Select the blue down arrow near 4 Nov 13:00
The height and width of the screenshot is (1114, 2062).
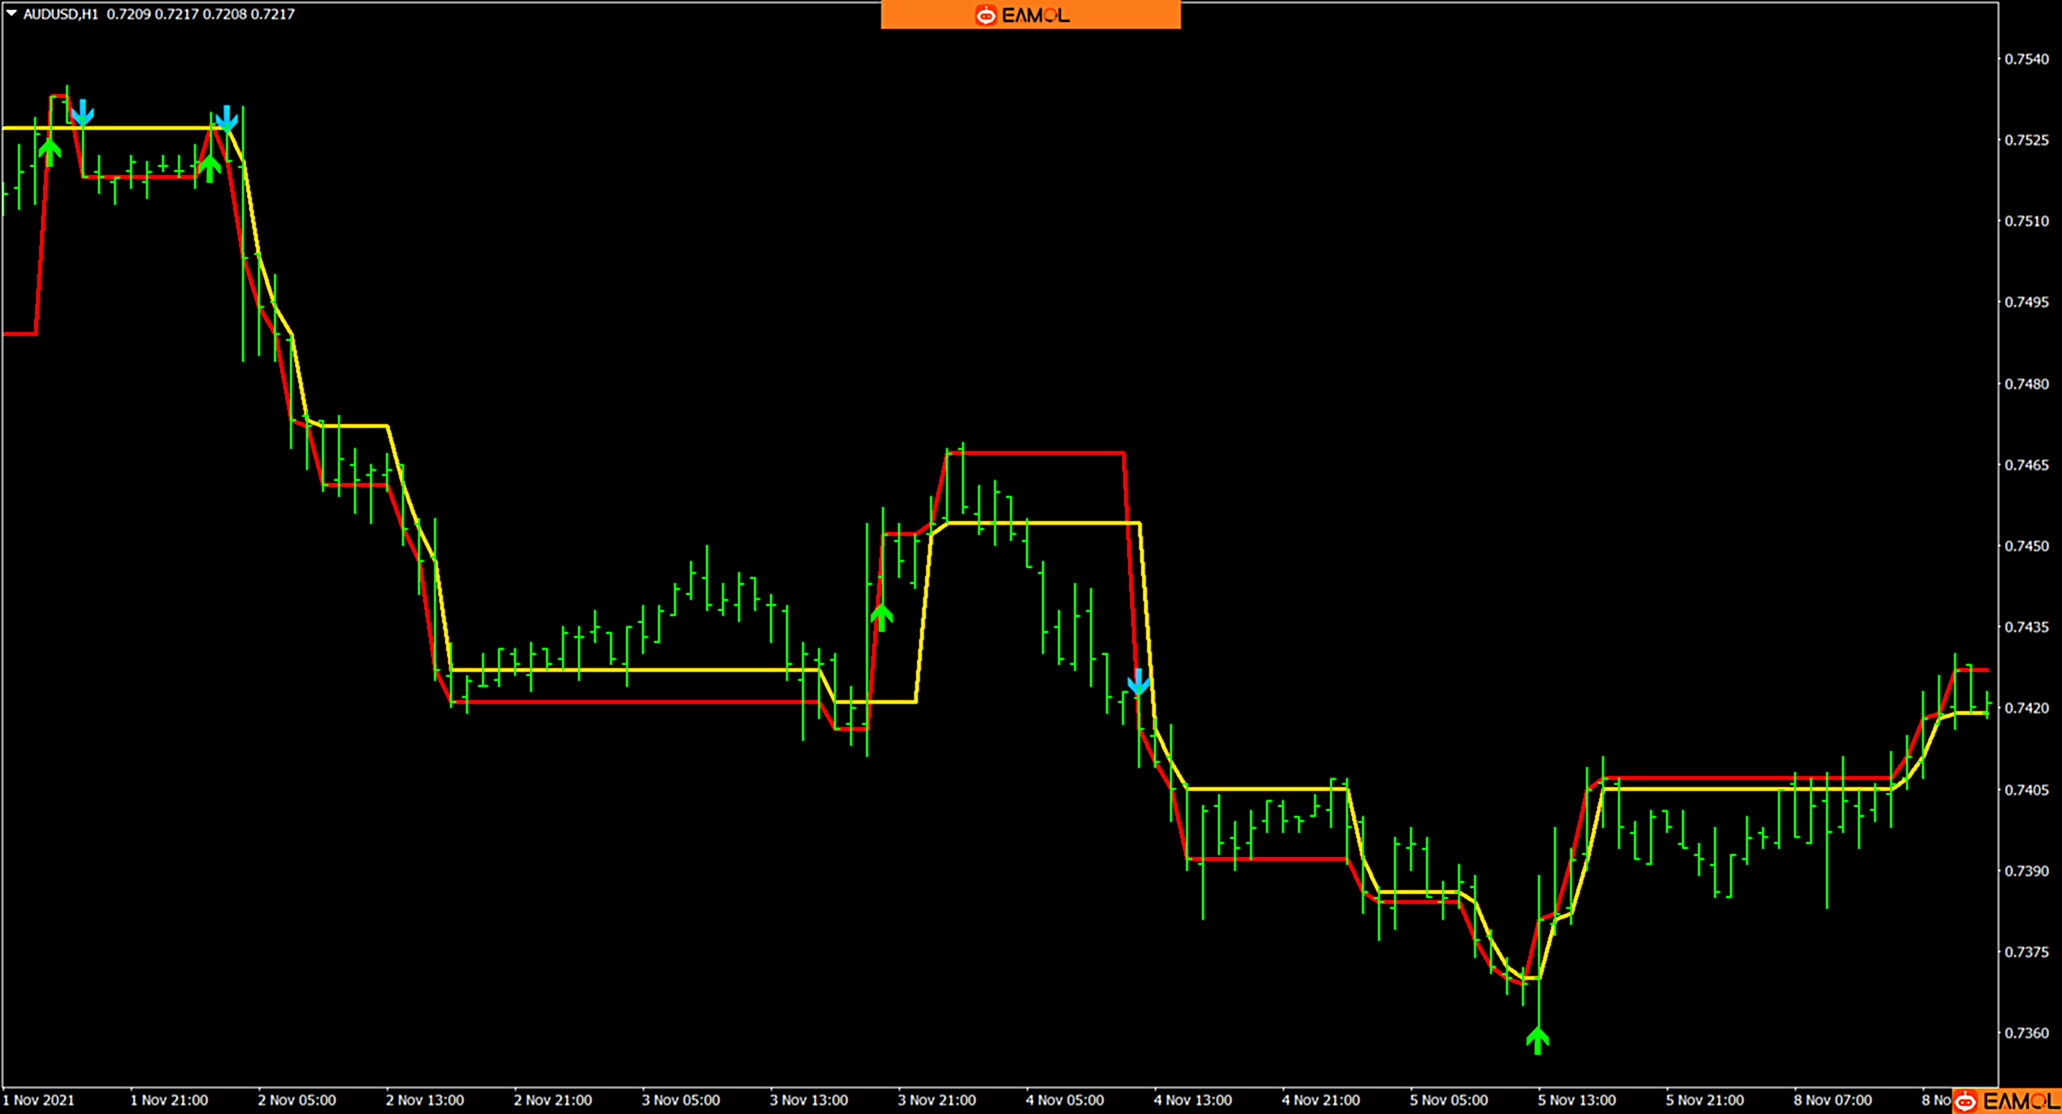1138,682
